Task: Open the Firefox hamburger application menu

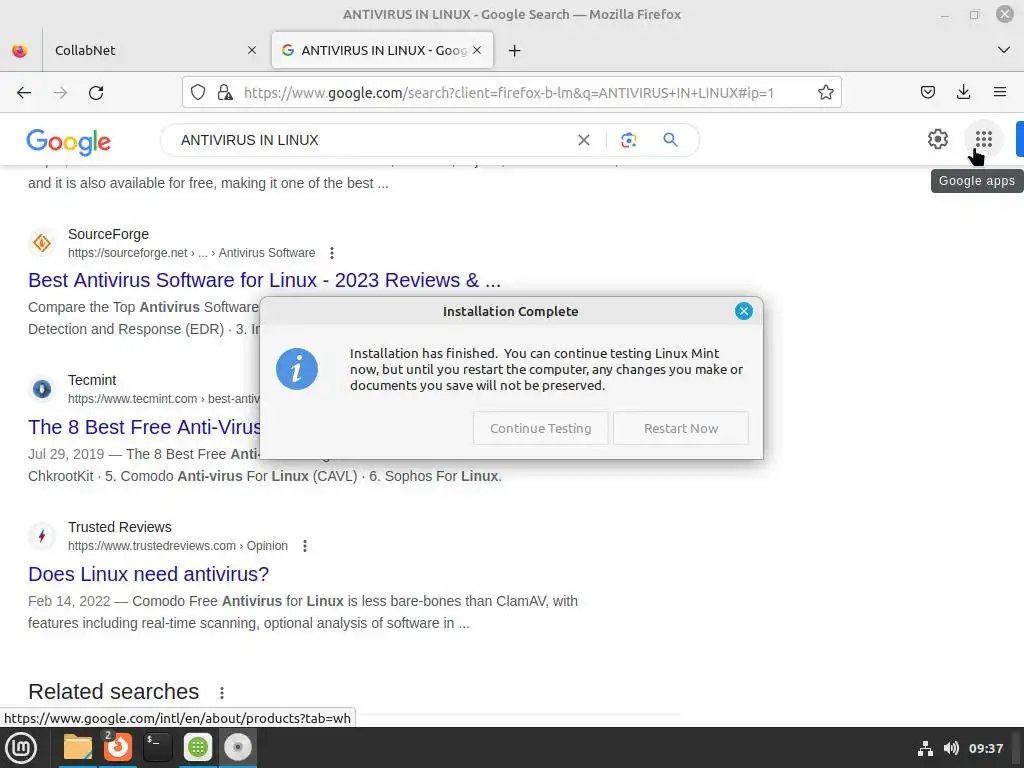Action: point(999,93)
